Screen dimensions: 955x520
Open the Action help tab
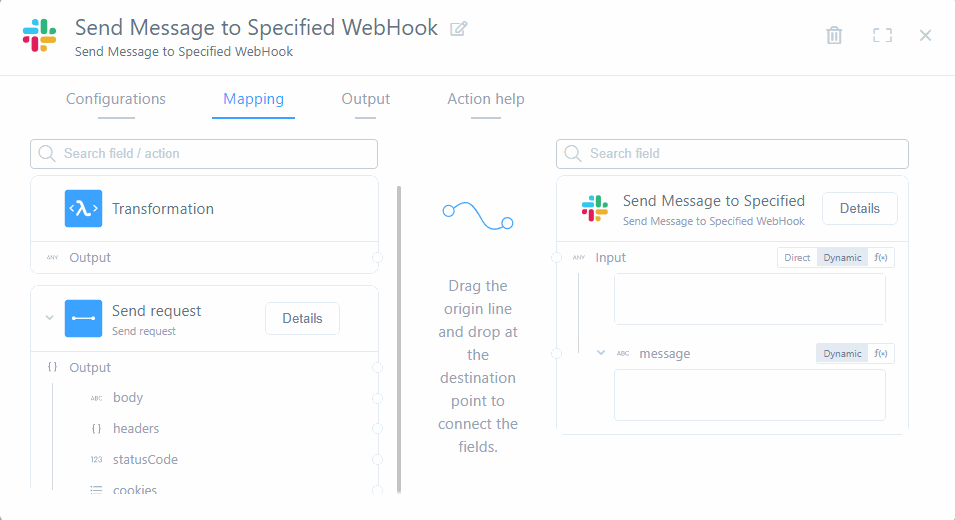tap(486, 99)
